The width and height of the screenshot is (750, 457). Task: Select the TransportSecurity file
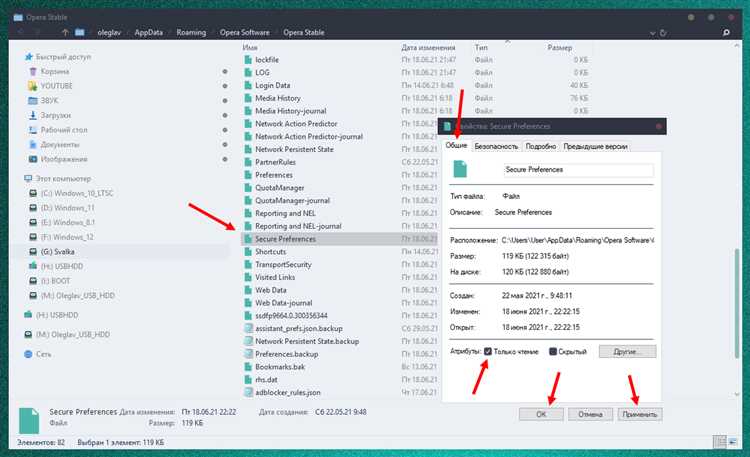point(283,265)
